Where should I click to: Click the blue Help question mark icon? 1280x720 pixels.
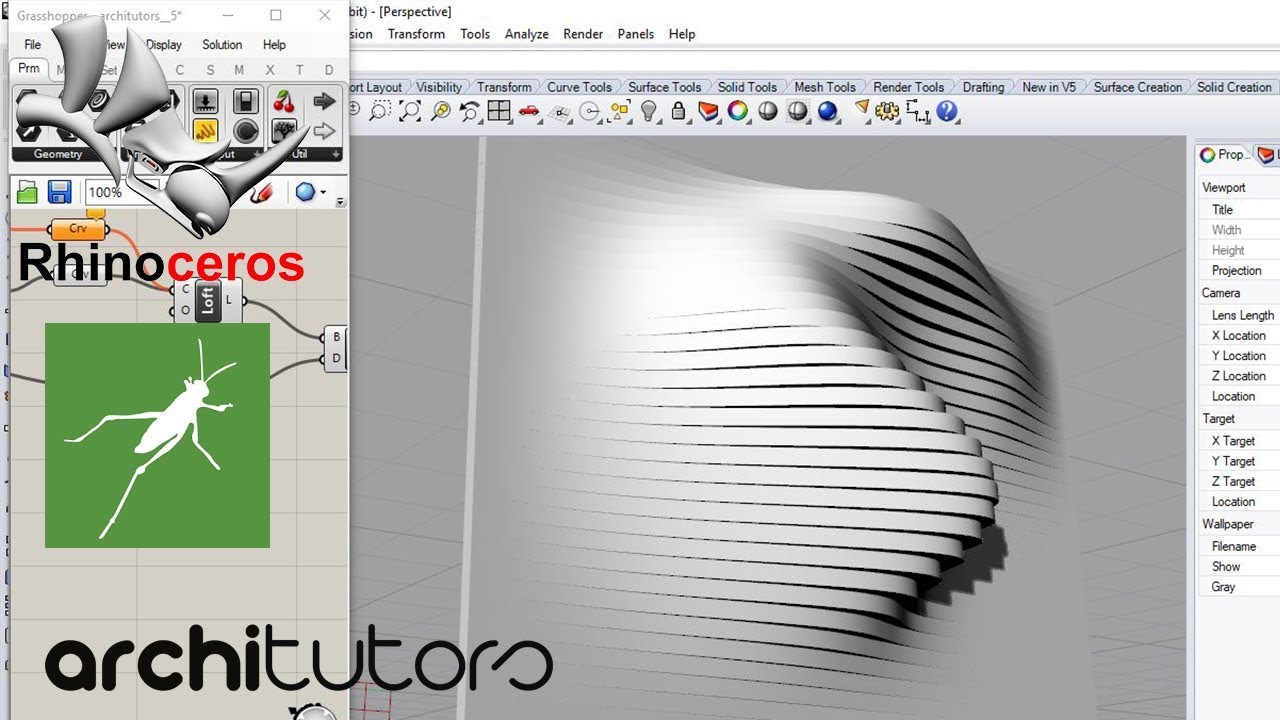click(x=946, y=111)
